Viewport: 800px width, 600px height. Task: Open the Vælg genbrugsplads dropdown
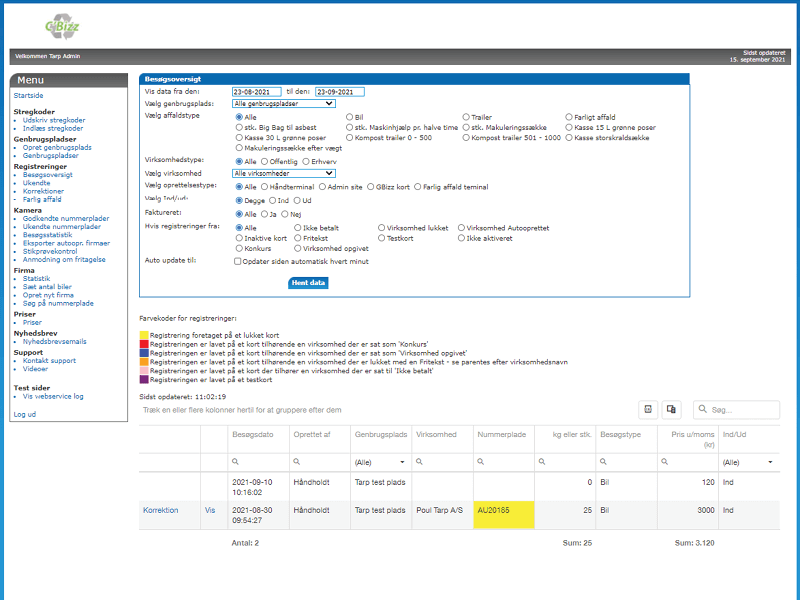point(283,103)
